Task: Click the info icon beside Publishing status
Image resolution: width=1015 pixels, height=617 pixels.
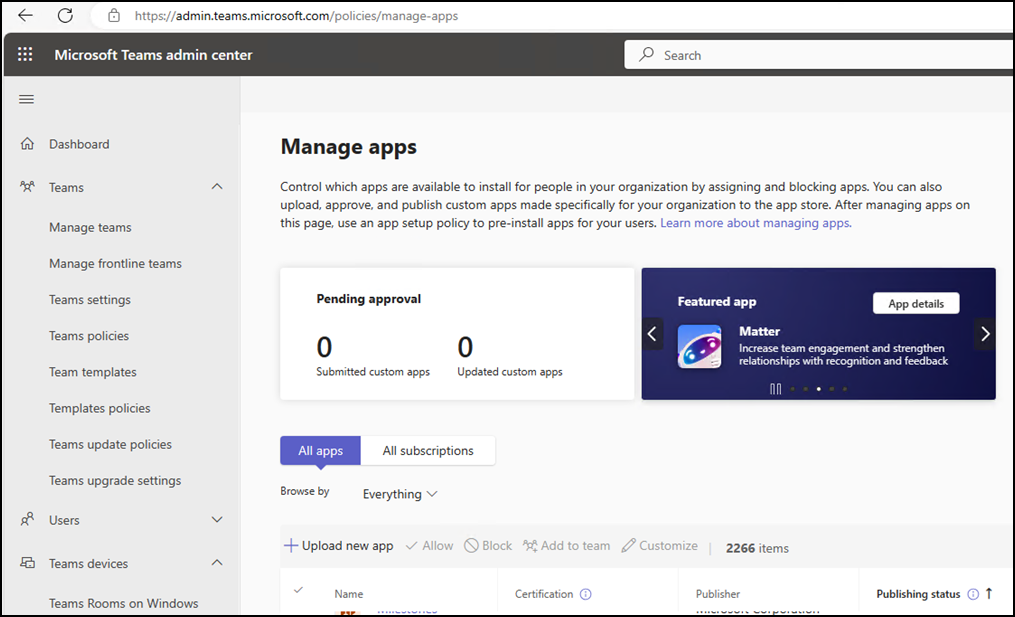Action: (973, 594)
